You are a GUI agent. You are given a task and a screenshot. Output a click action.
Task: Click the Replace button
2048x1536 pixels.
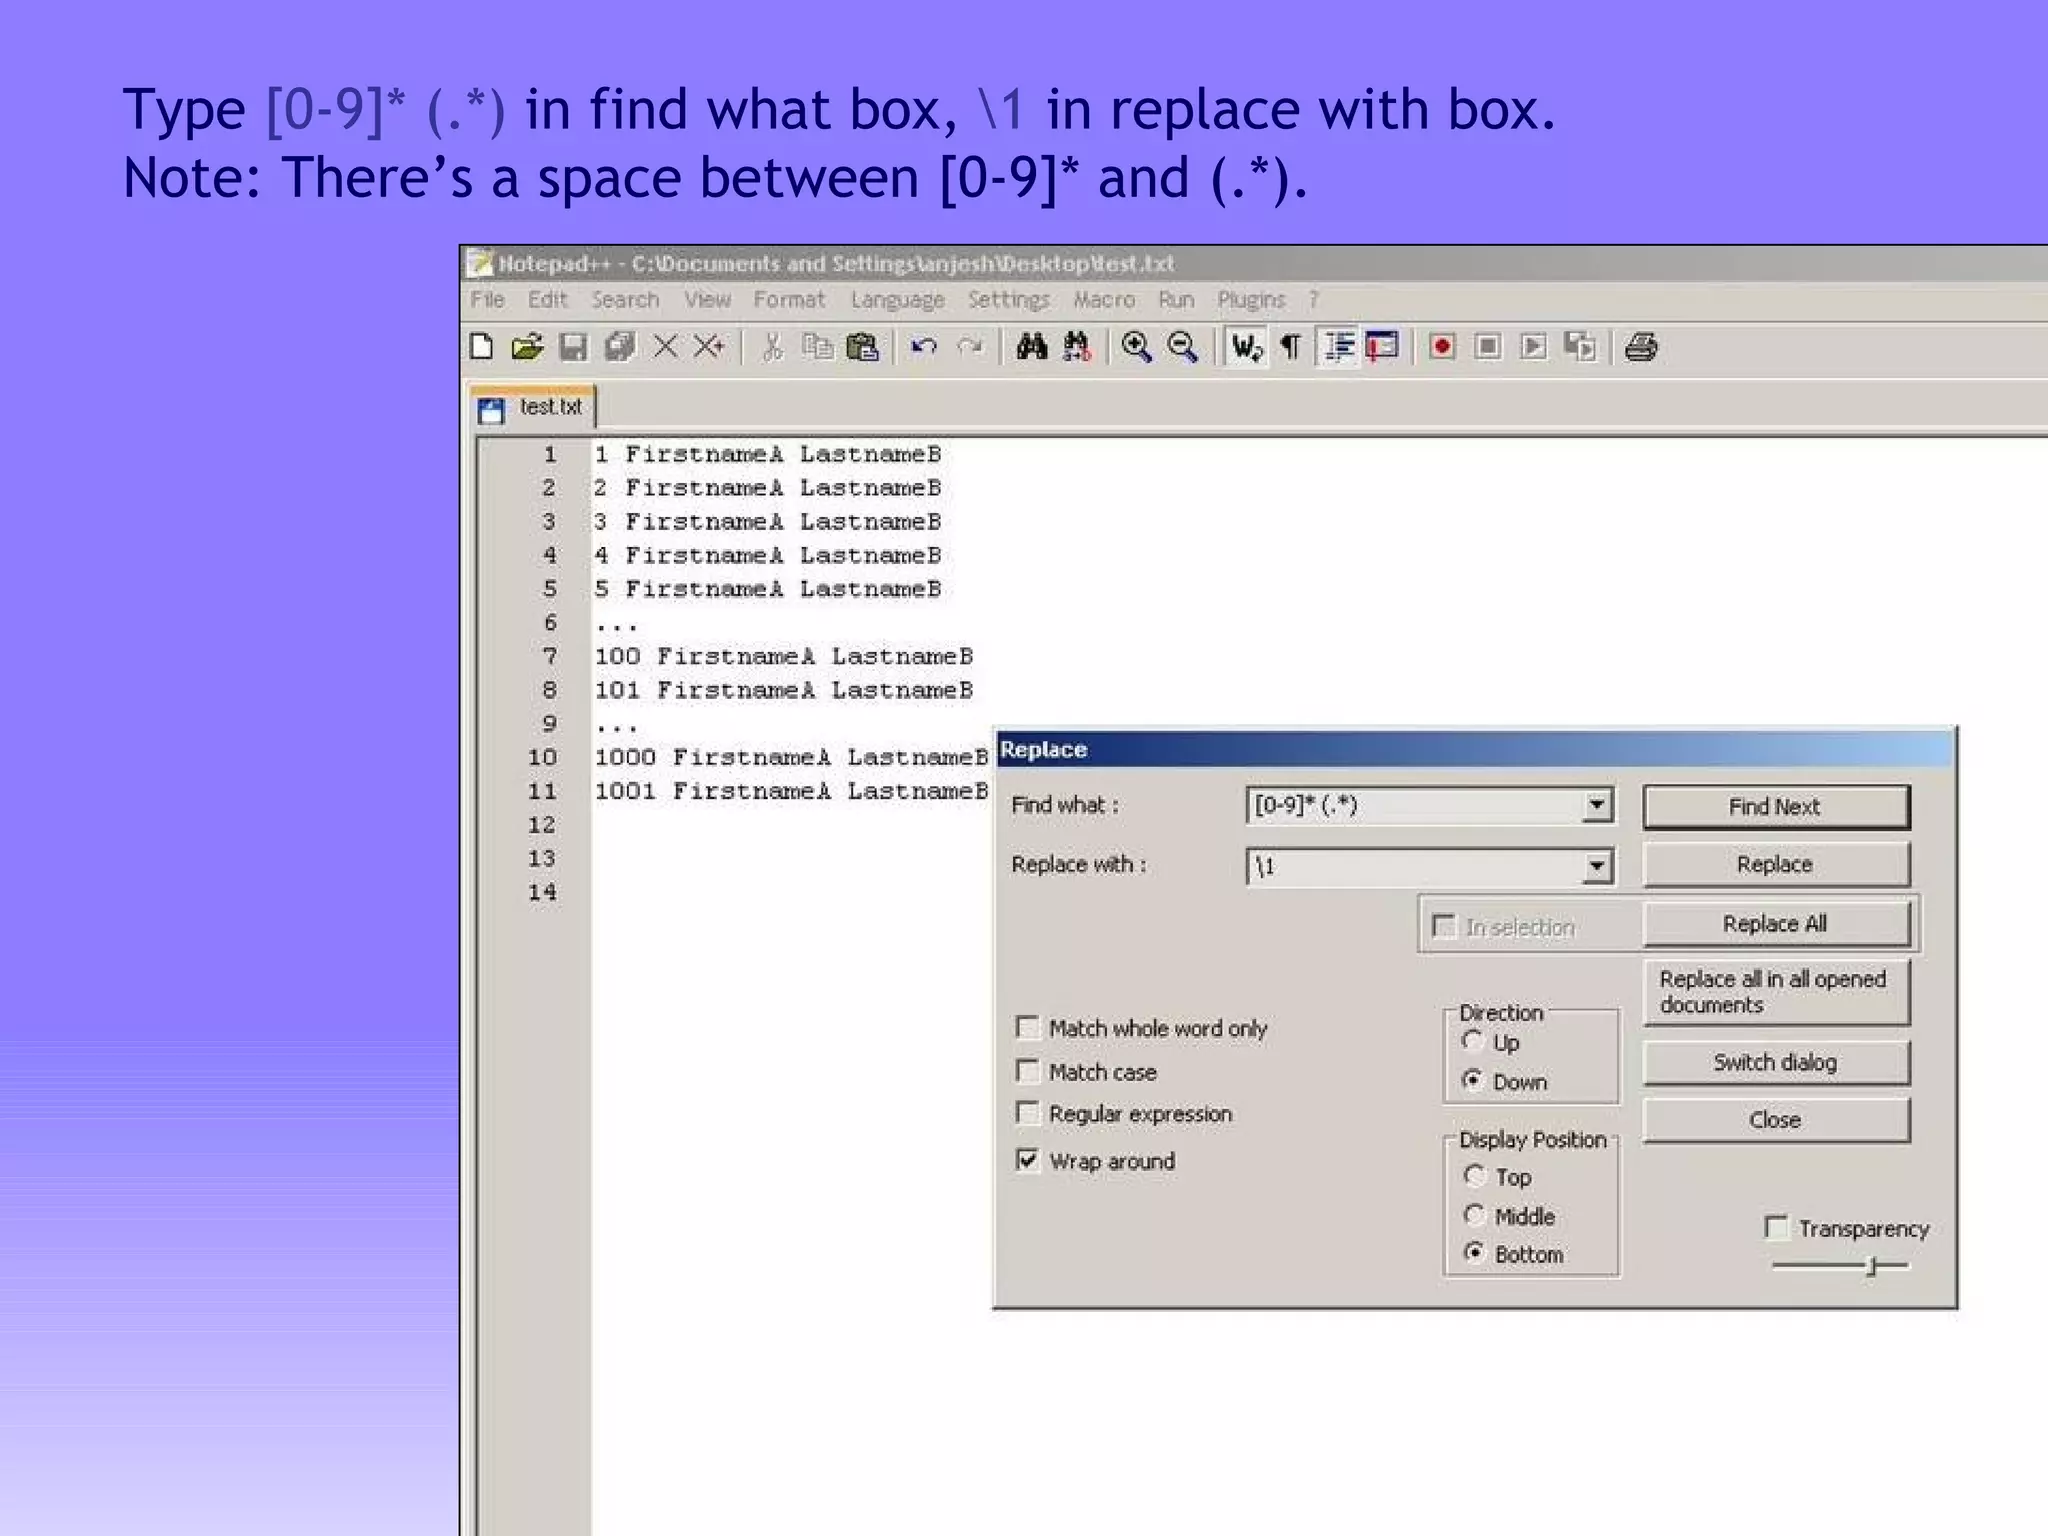pos(1776,865)
